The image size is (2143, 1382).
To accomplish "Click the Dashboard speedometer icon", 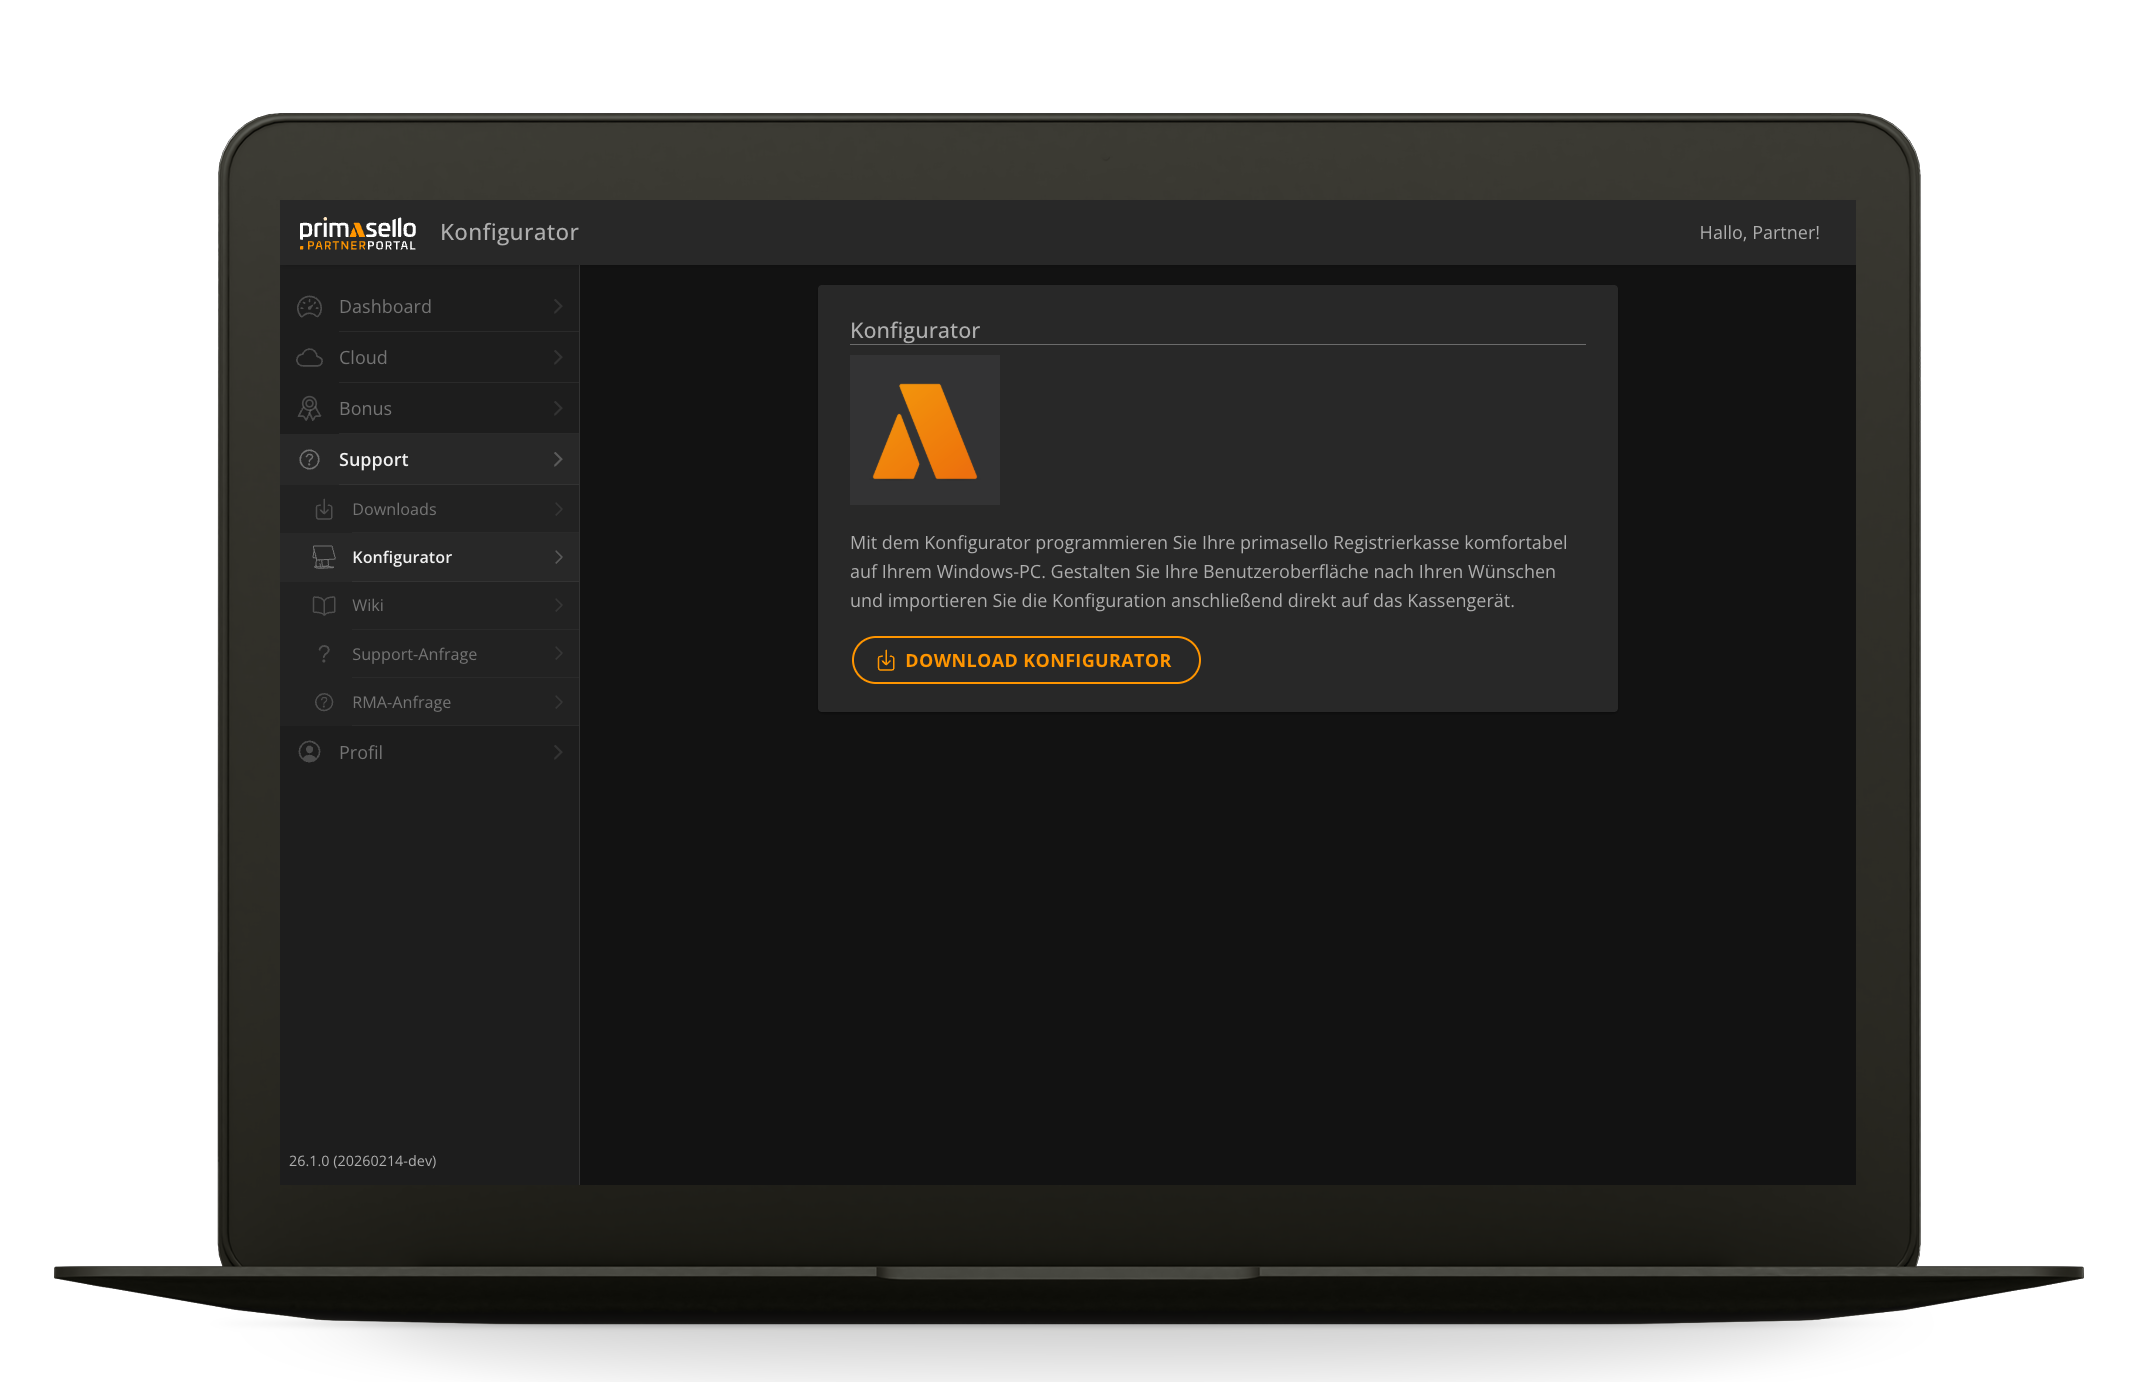I will click(309, 306).
